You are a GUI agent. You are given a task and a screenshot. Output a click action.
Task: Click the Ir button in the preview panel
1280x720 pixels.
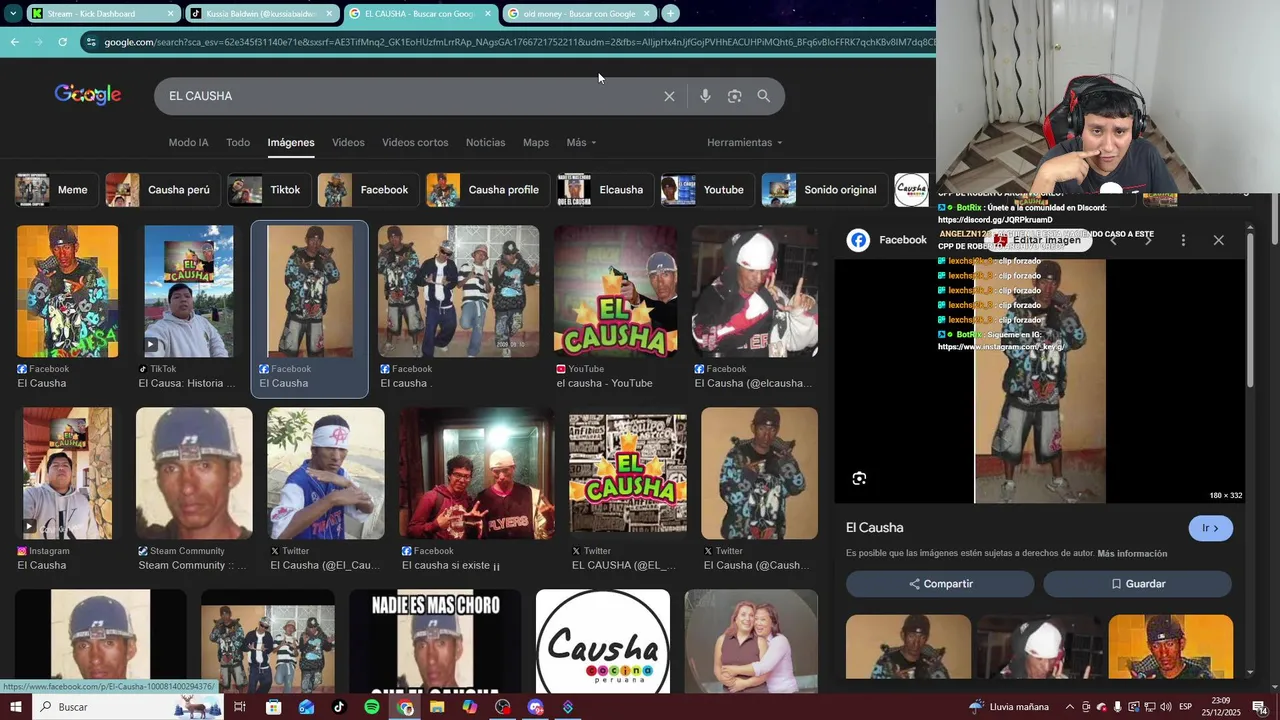point(1211,528)
